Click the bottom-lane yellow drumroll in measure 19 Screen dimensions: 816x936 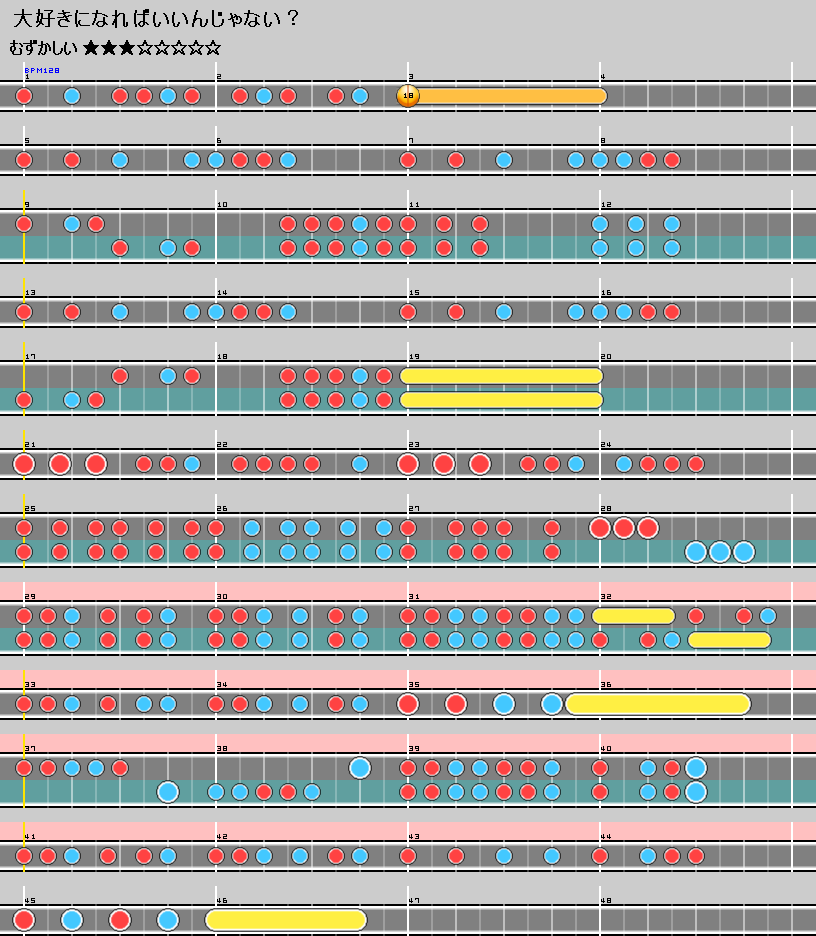tap(502, 400)
